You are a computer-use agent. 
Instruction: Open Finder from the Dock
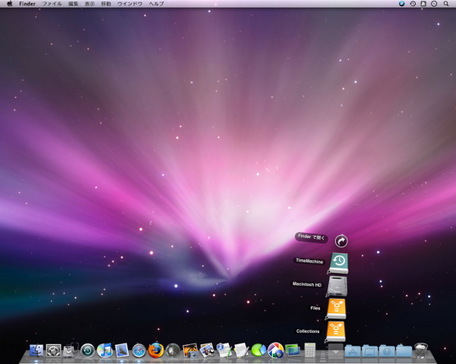point(36,351)
